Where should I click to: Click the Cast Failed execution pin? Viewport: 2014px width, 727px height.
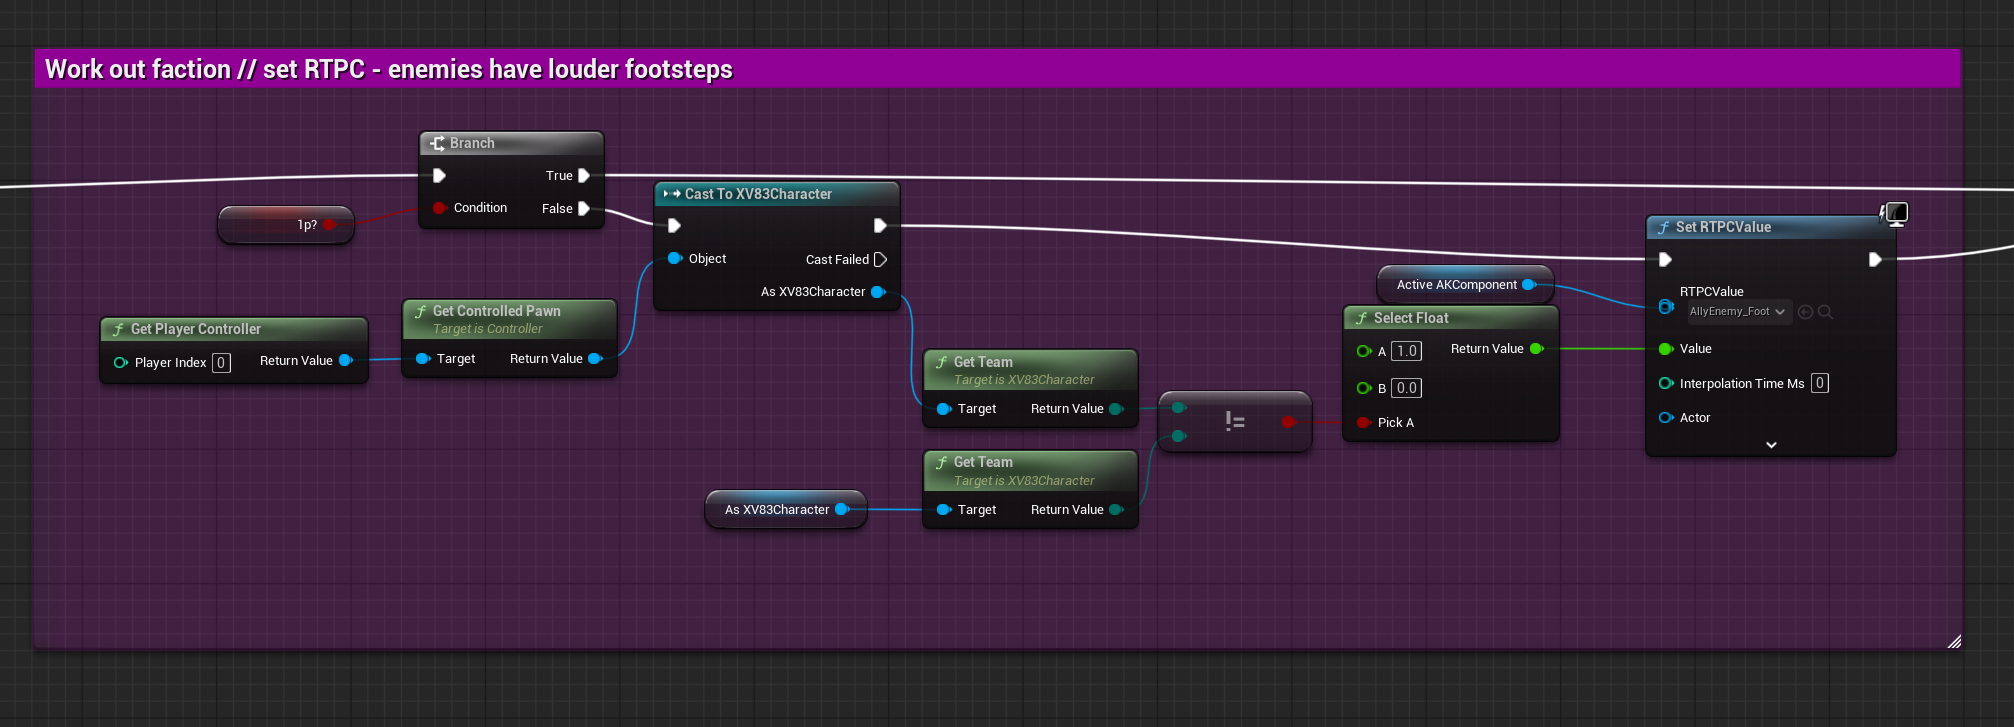click(x=880, y=260)
